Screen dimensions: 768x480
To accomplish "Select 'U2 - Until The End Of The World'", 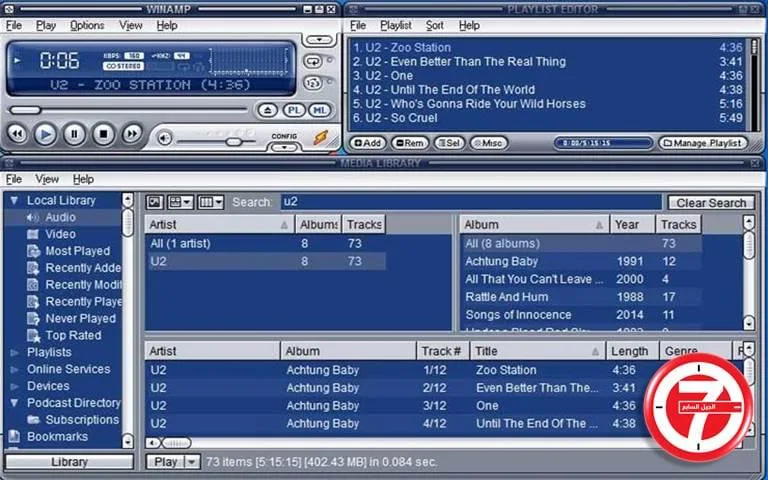I will point(548,90).
